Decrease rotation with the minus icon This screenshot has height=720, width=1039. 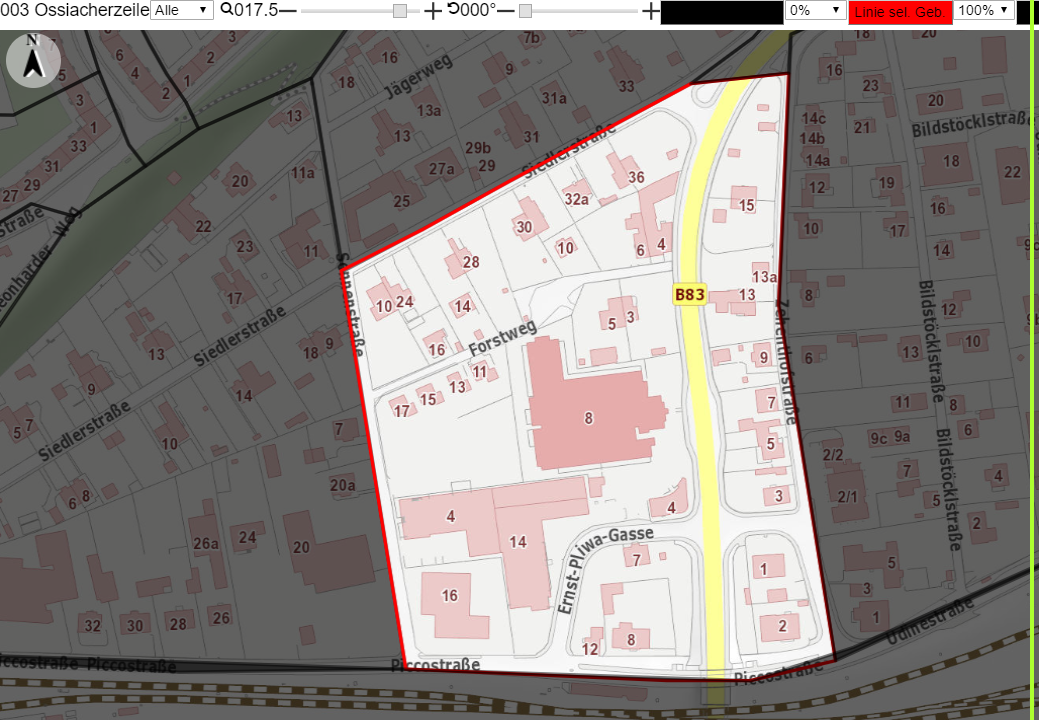[x=506, y=11]
